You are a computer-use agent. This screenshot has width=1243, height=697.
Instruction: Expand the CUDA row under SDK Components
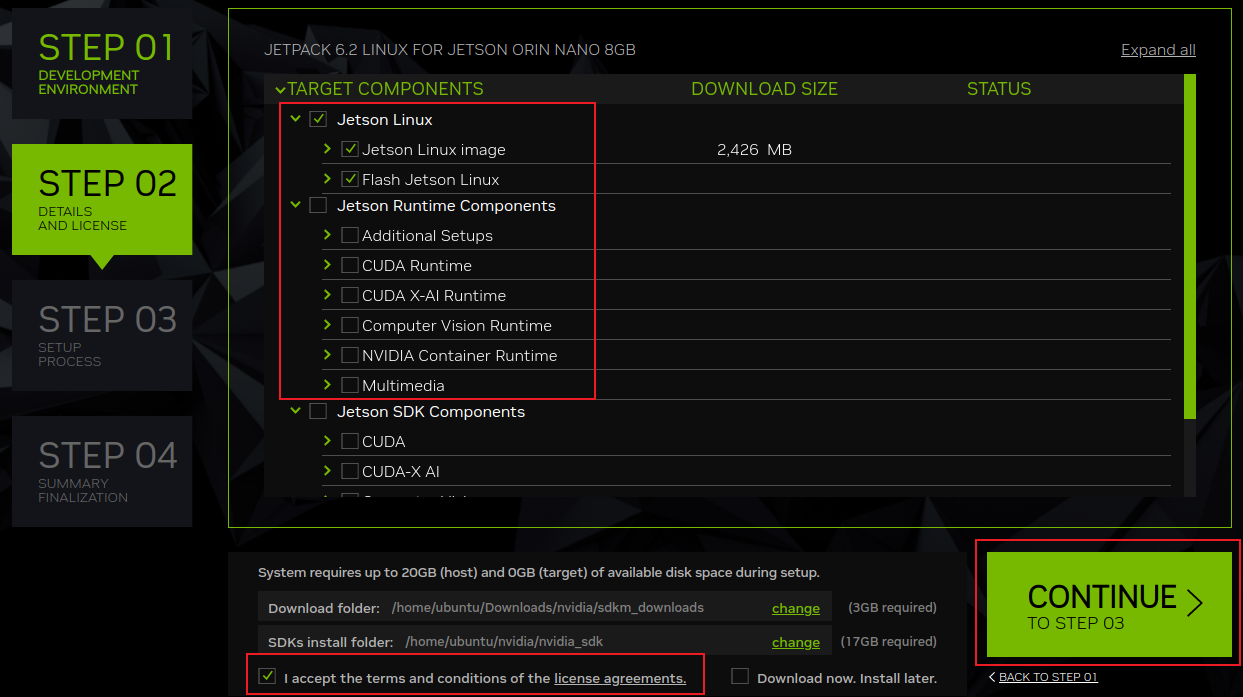[x=327, y=441]
